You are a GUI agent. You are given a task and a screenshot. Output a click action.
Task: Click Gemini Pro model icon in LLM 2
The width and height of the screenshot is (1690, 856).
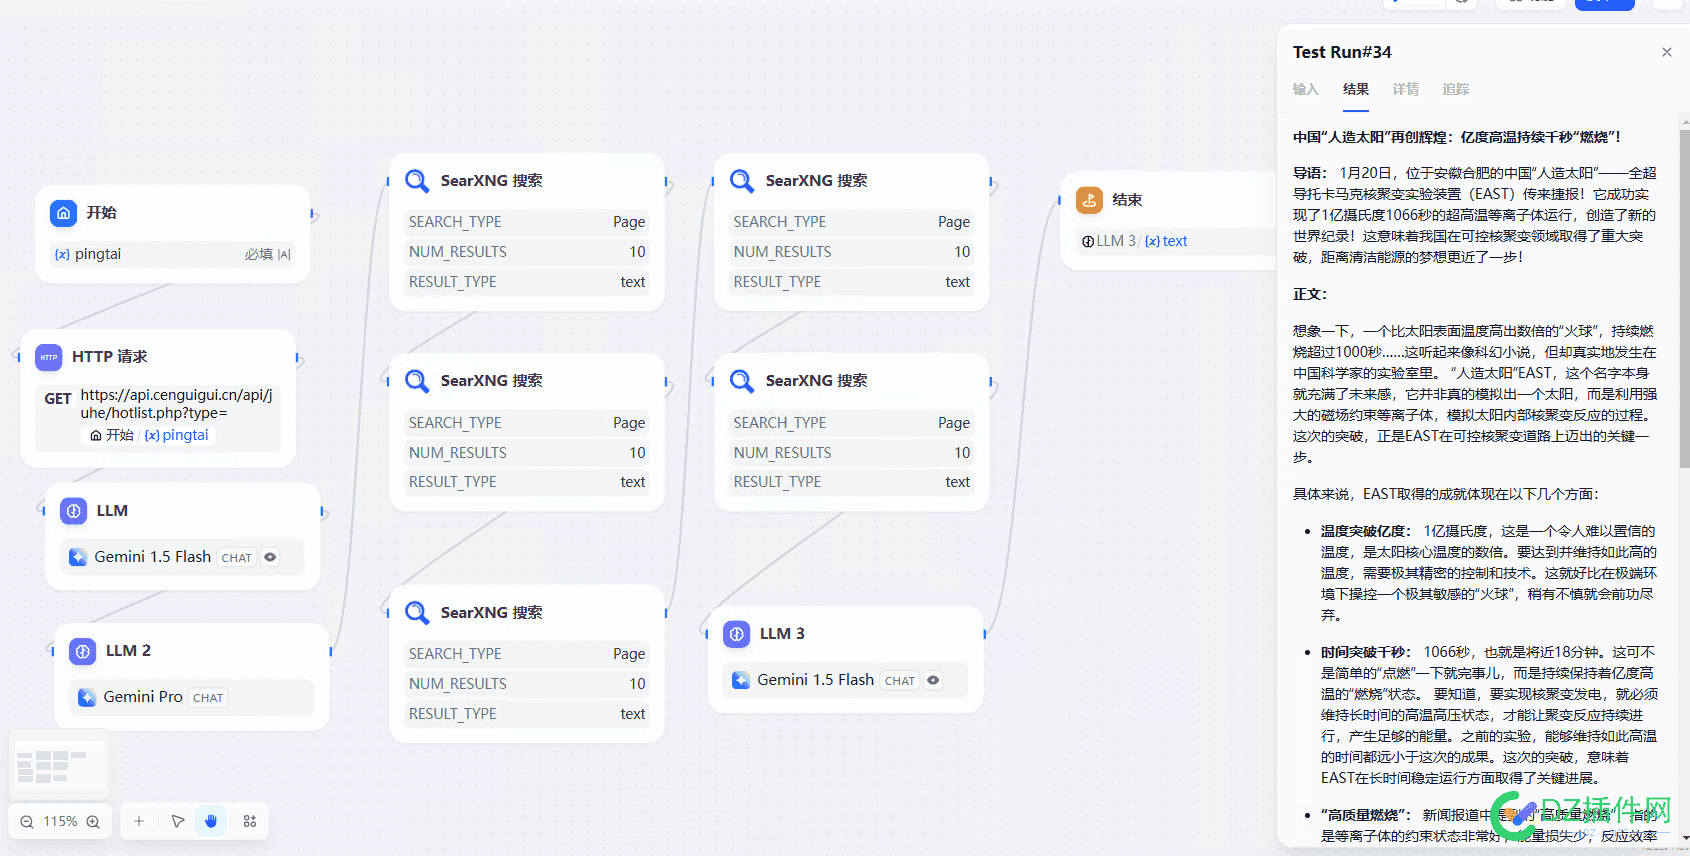(x=87, y=697)
